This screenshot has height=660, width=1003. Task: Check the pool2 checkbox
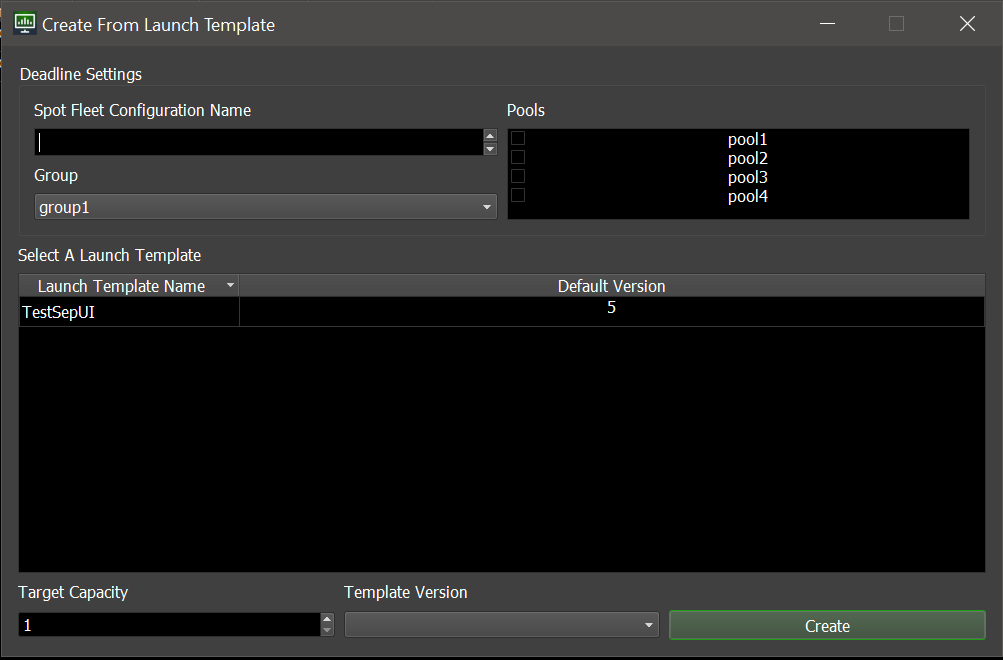[x=518, y=157]
